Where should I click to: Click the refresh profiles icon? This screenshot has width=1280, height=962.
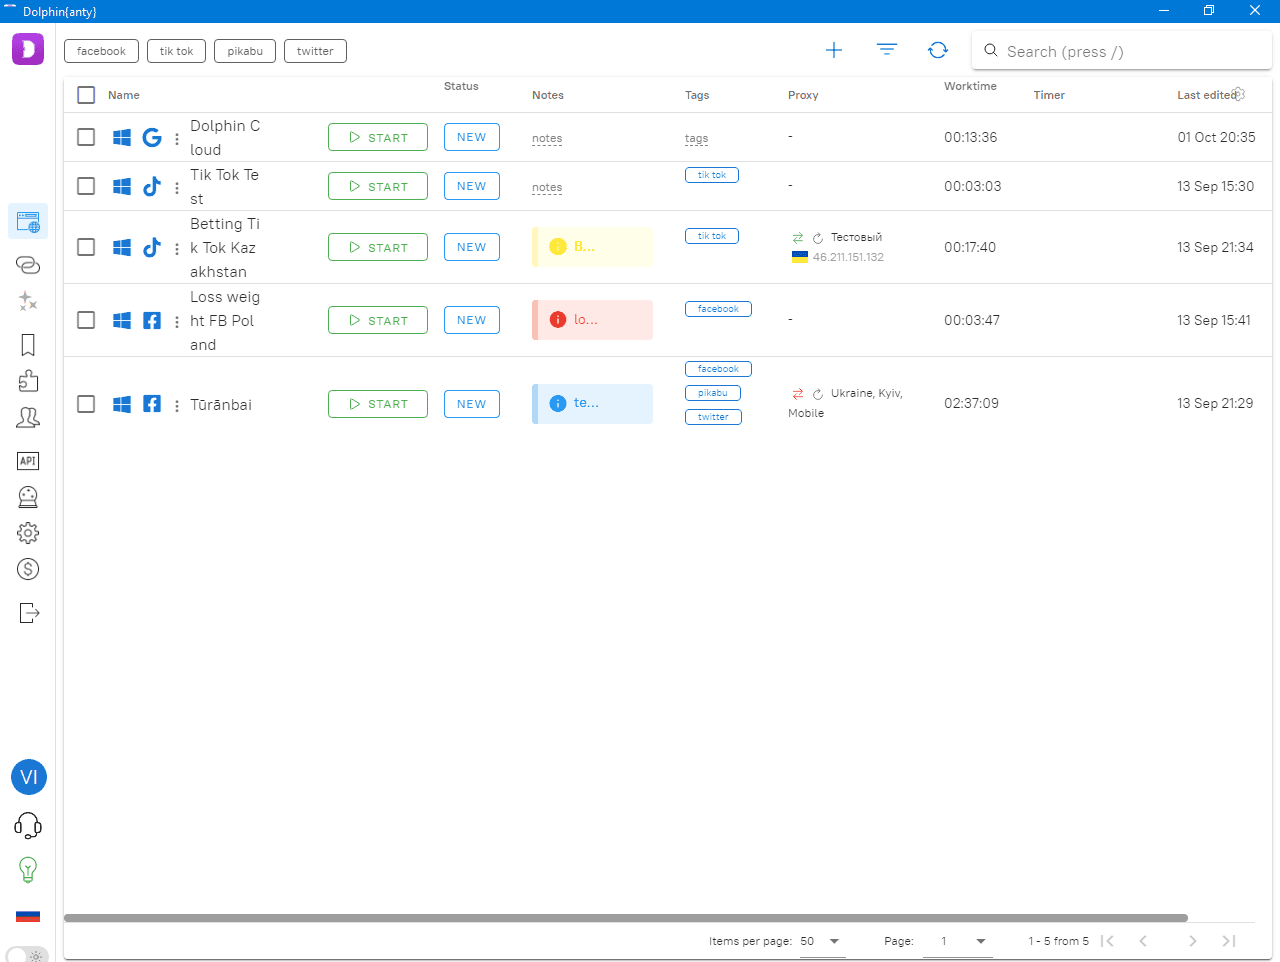click(x=938, y=50)
